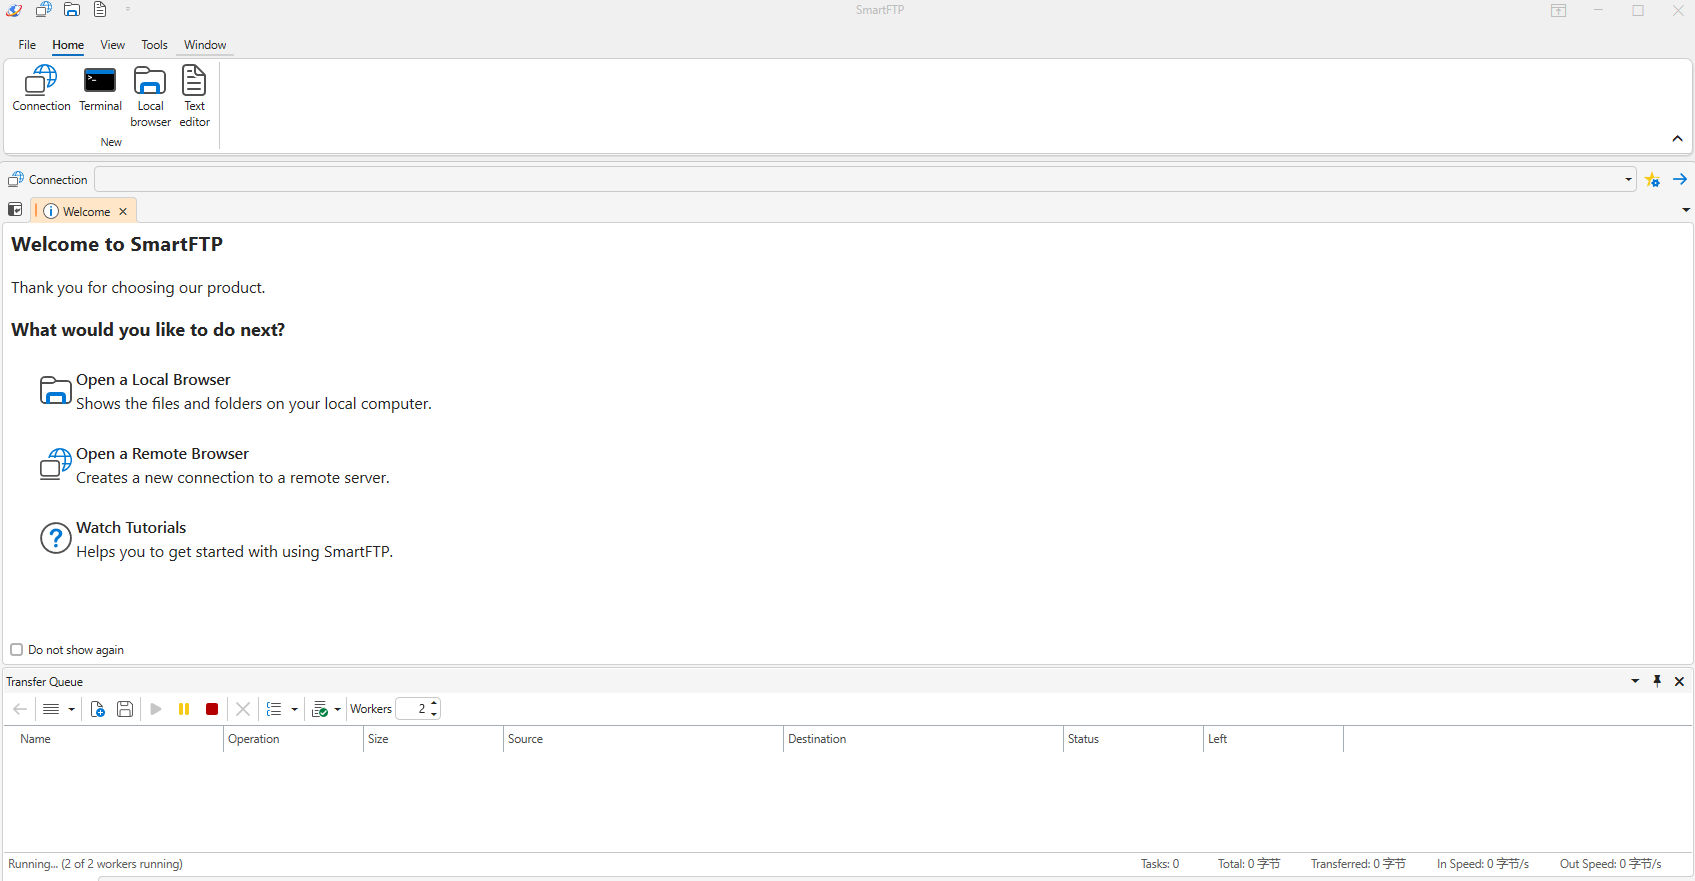Open a new Text editor from the ribbon
The height and width of the screenshot is (881, 1695).
[x=194, y=97]
